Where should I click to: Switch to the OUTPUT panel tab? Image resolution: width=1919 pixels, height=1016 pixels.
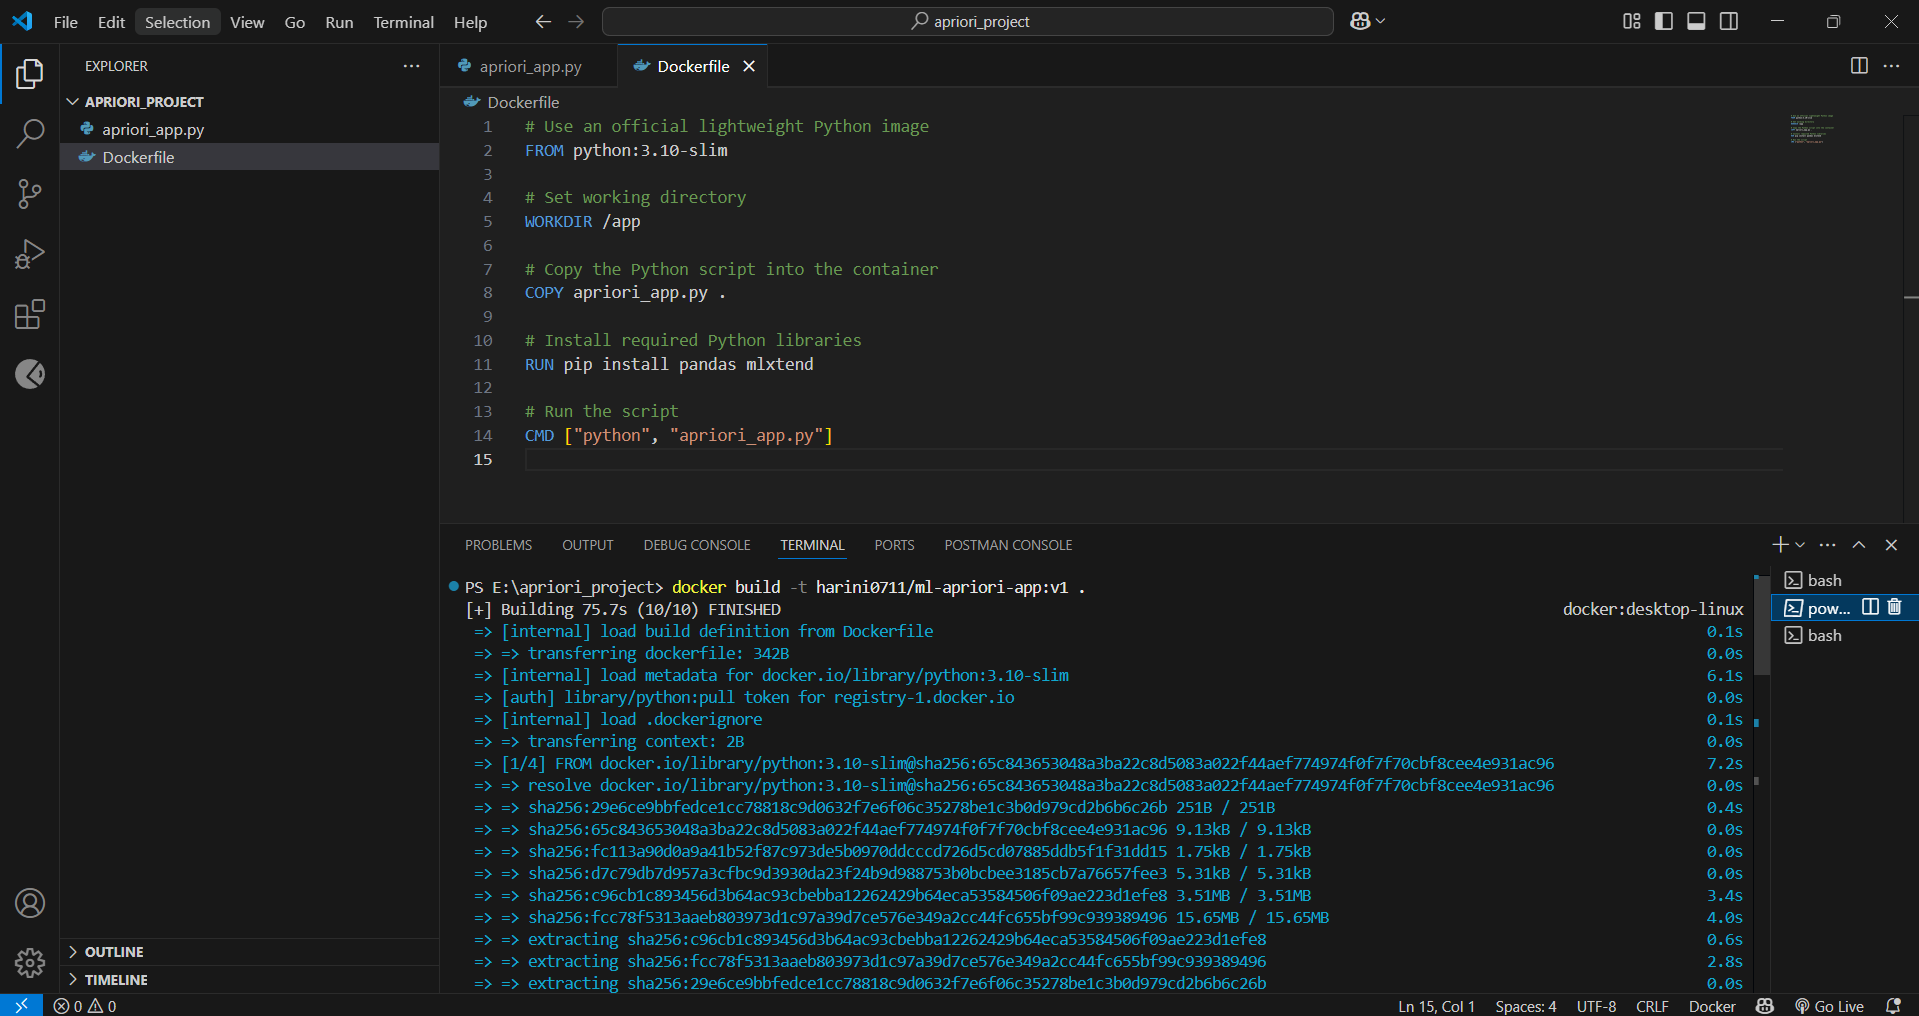click(x=587, y=545)
